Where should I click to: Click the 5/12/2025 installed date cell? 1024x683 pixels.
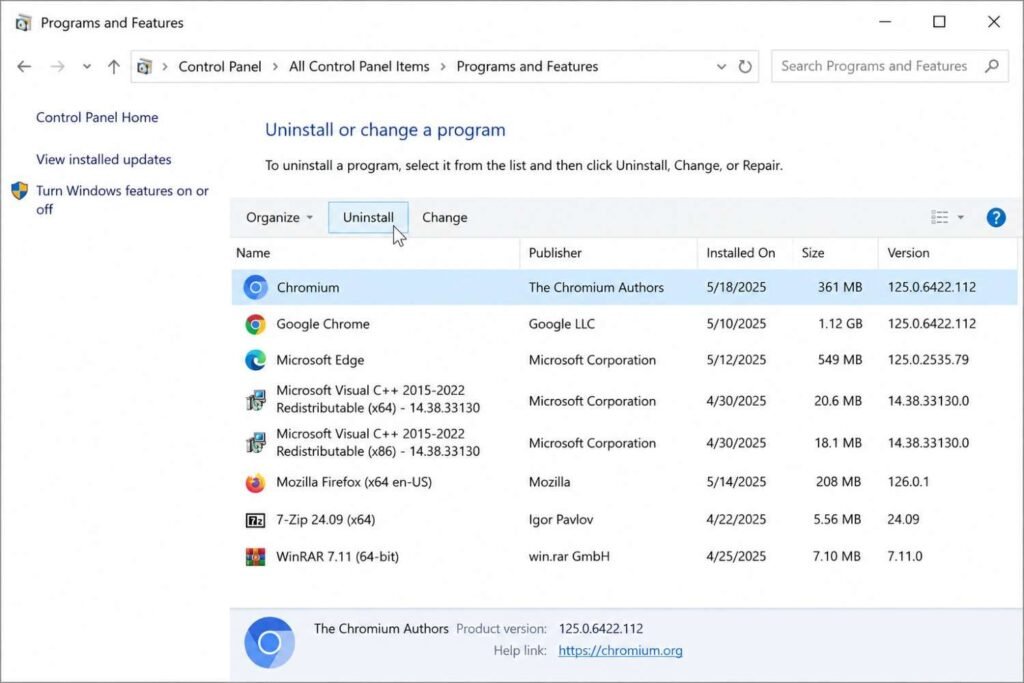coord(736,360)
